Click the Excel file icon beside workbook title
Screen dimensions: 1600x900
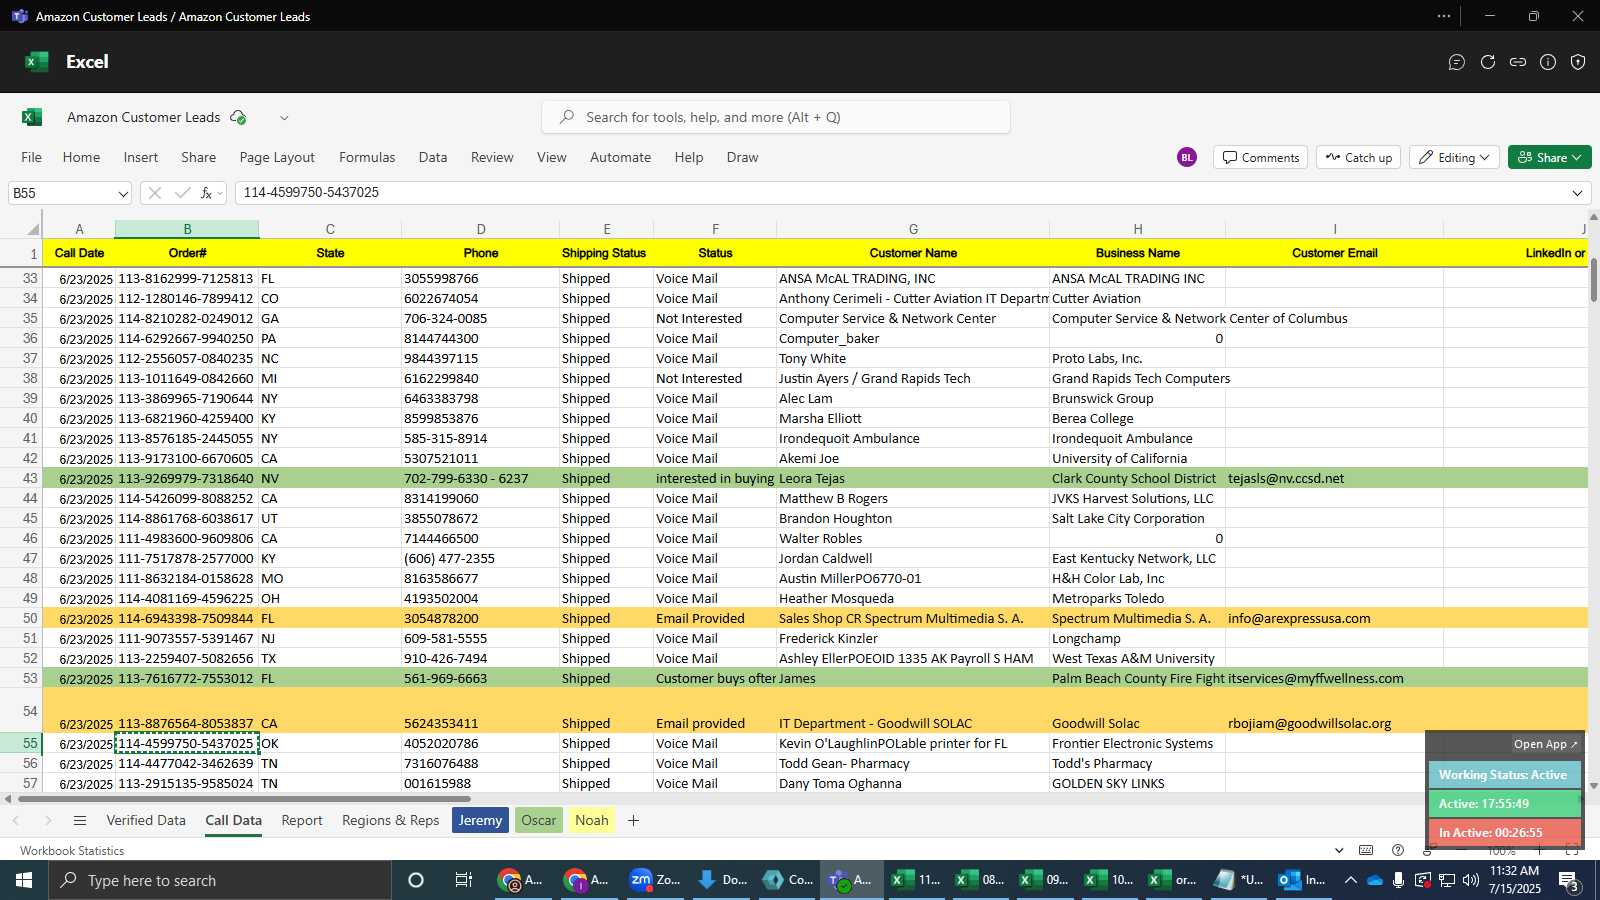coord(32,117)
